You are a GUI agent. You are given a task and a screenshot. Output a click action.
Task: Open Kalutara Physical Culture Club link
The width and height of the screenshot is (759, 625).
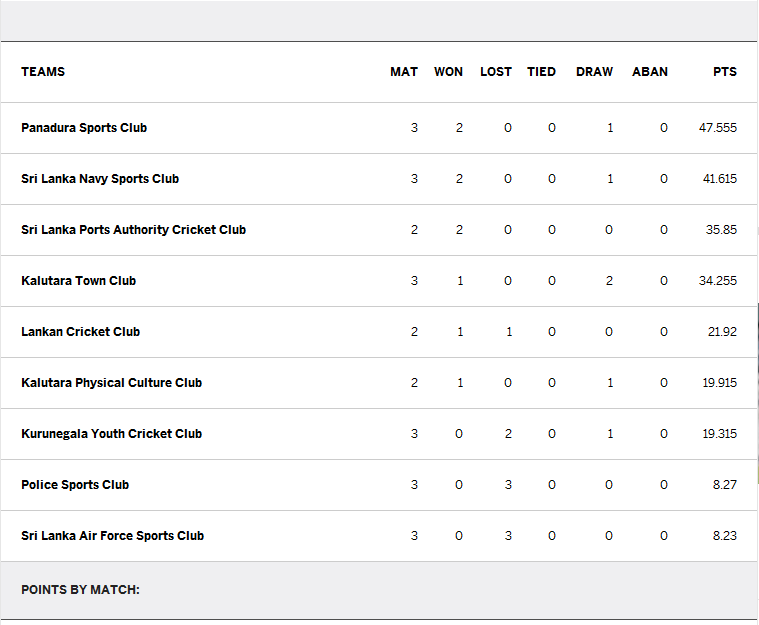pos(111,382)
